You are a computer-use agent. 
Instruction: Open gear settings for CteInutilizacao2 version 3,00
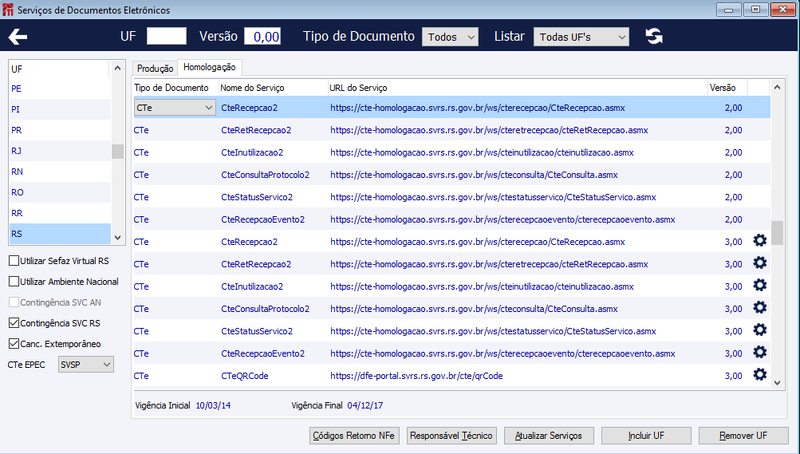[760, 285]
